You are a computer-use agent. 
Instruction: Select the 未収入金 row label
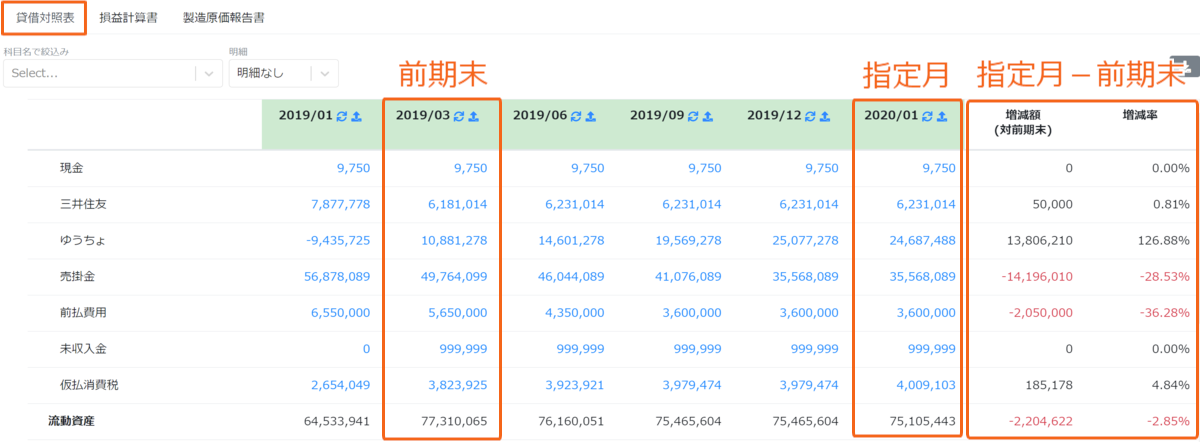[x=83, y=349]
